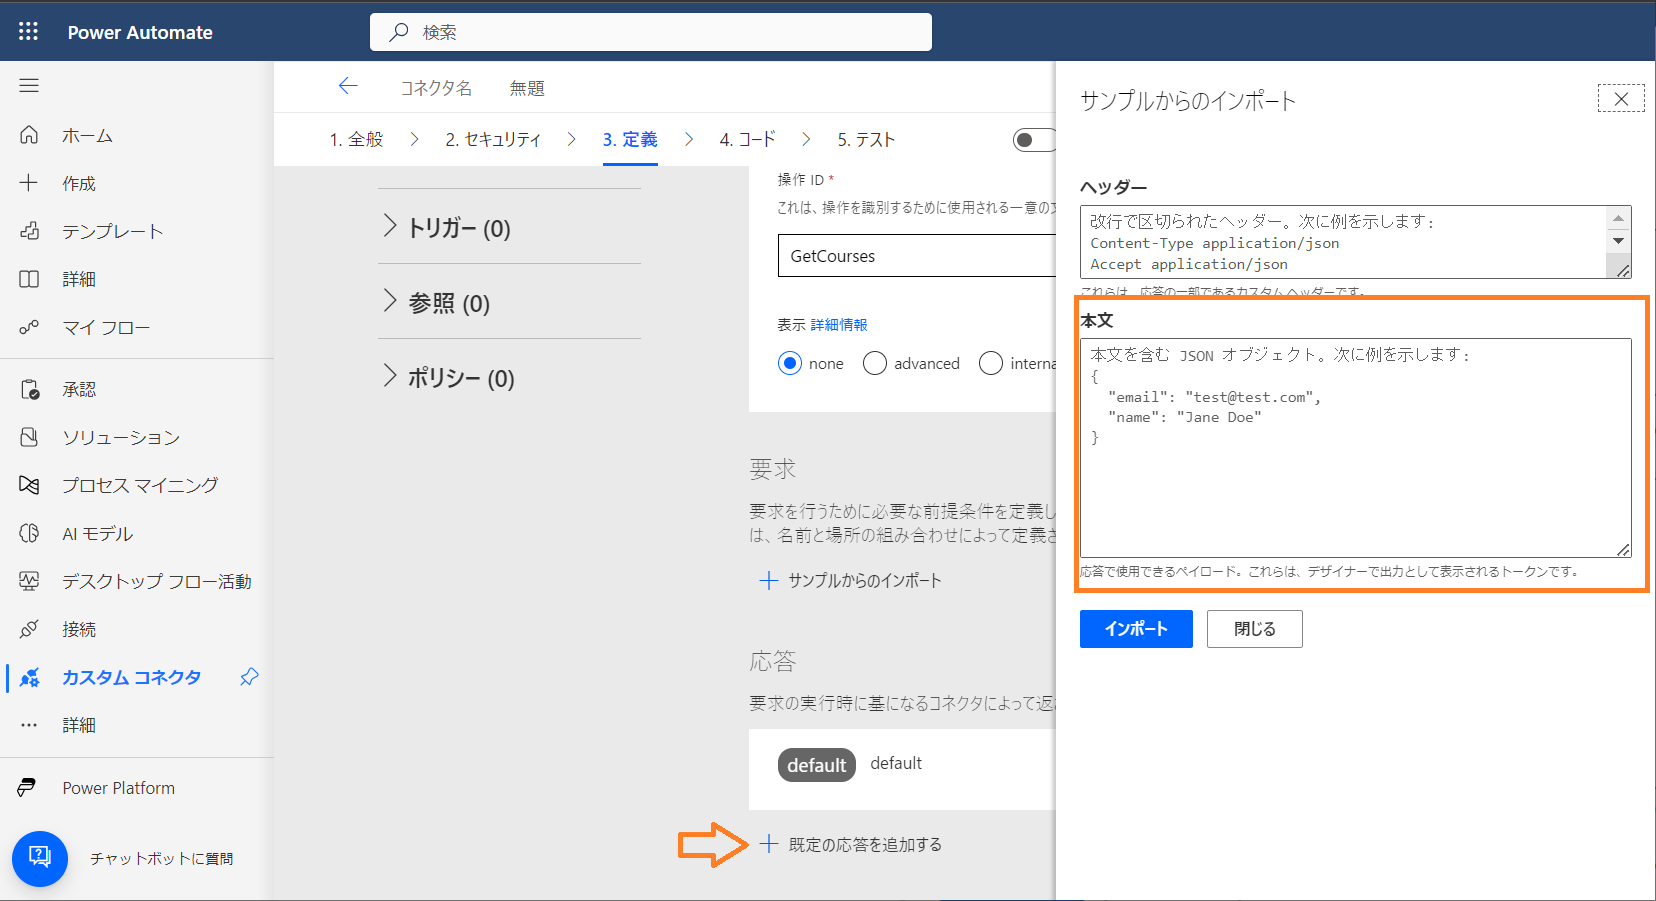Open the chatbot bubble icon
1656x901 pixels.
[40, 858]
